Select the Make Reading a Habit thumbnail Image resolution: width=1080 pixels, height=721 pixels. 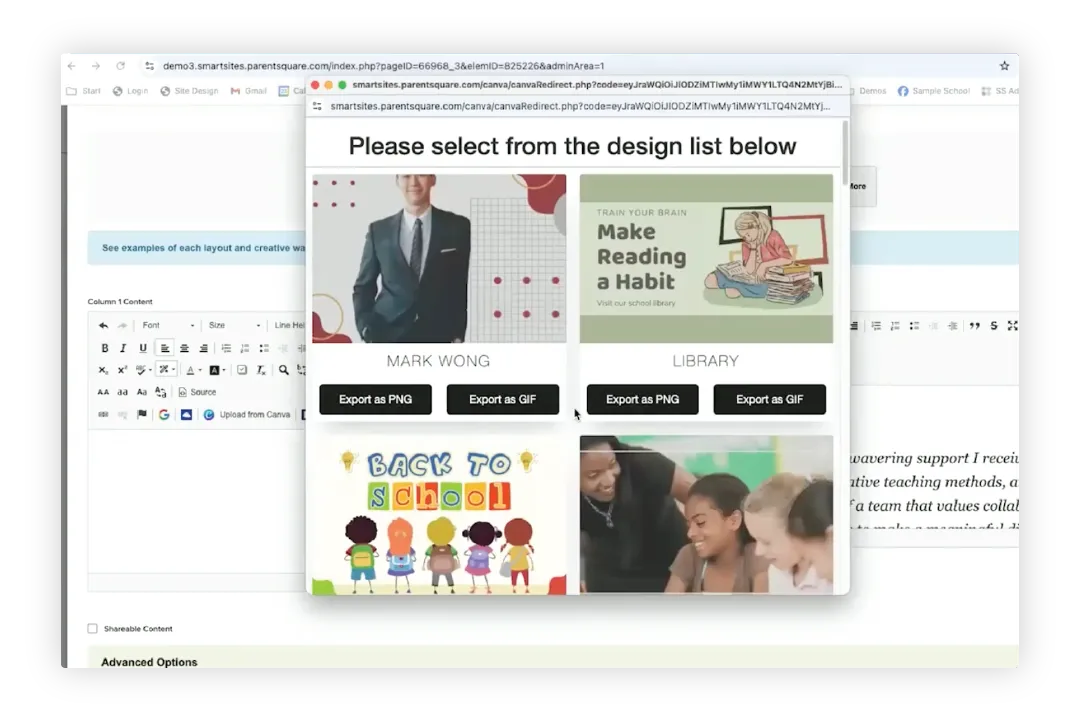click(706, 258)
